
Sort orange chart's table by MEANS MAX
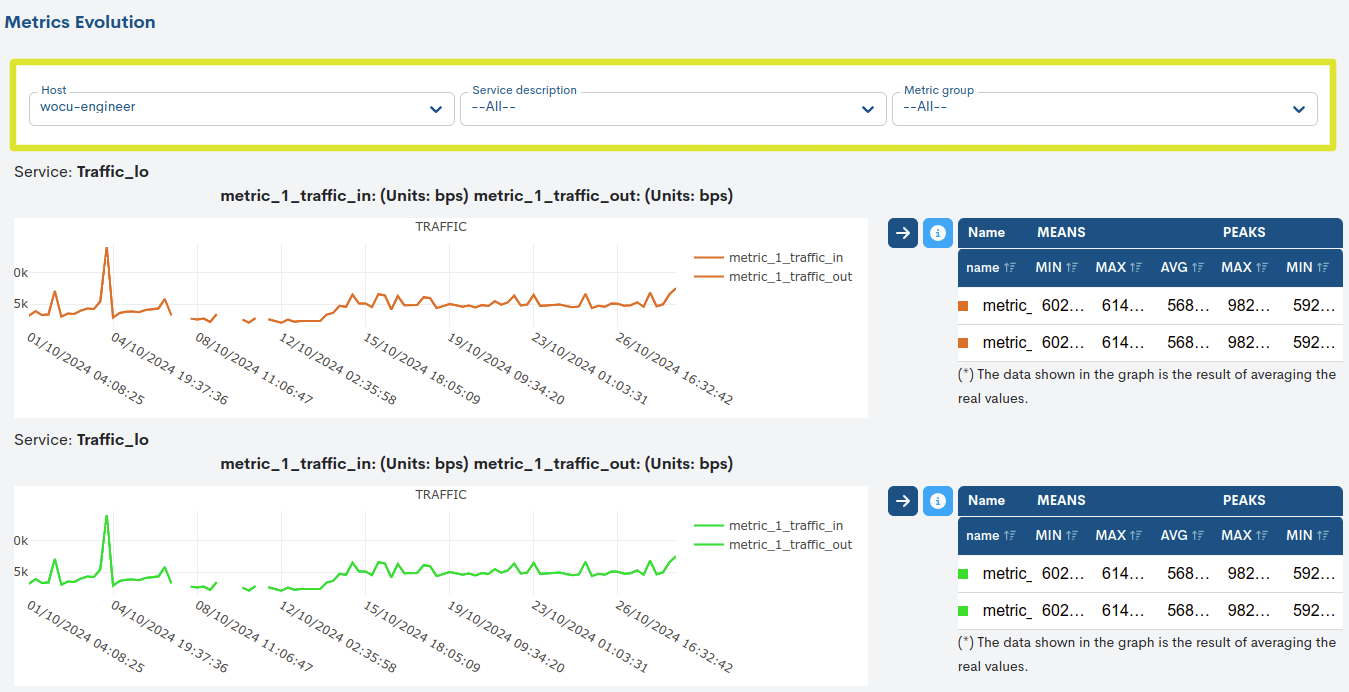tap(1119, 267)
